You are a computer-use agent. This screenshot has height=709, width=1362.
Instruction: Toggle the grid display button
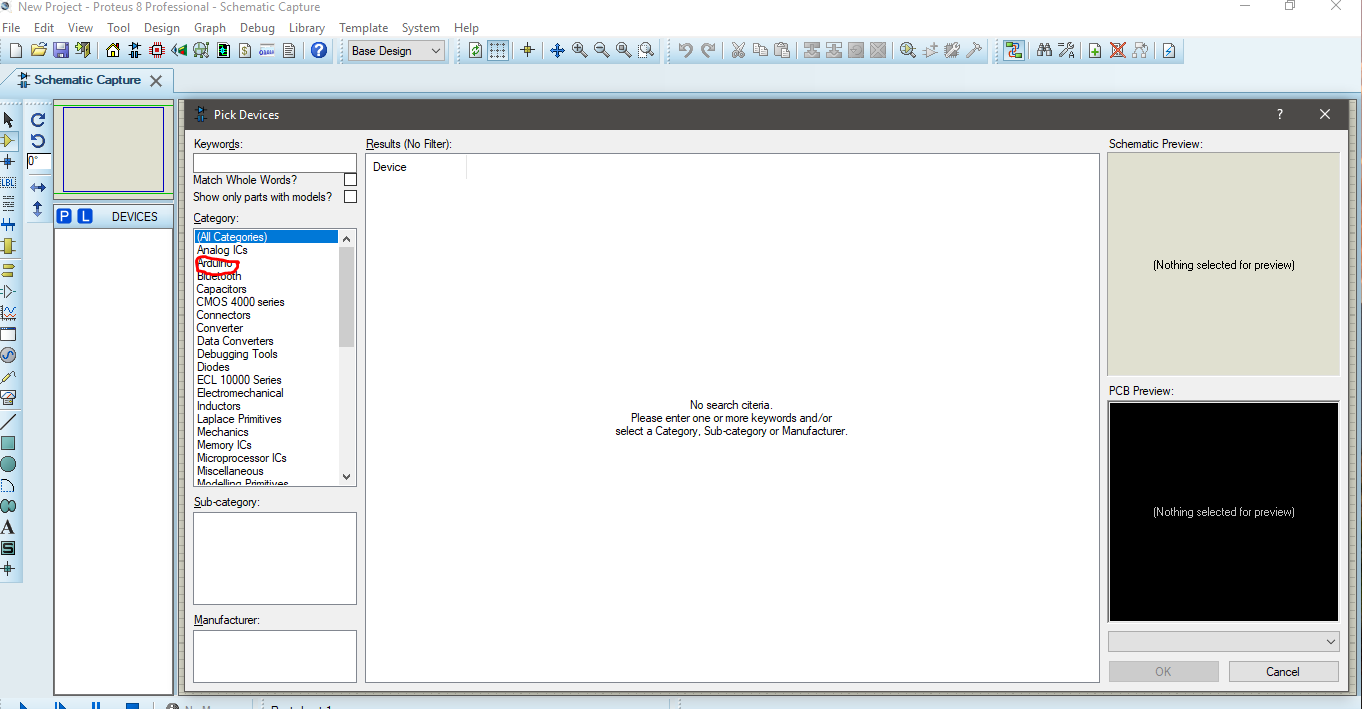tap(498, 50)
